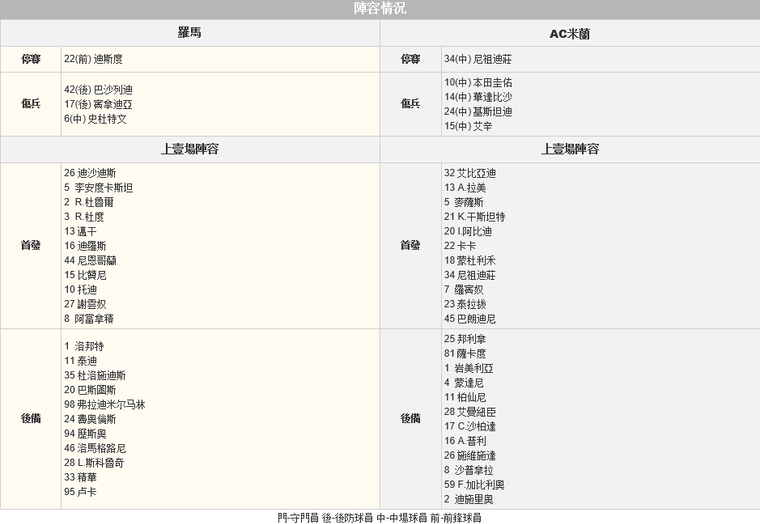
Task: Click injured player 17(後) 窩拿迪亞
Action: click(98, 104)
